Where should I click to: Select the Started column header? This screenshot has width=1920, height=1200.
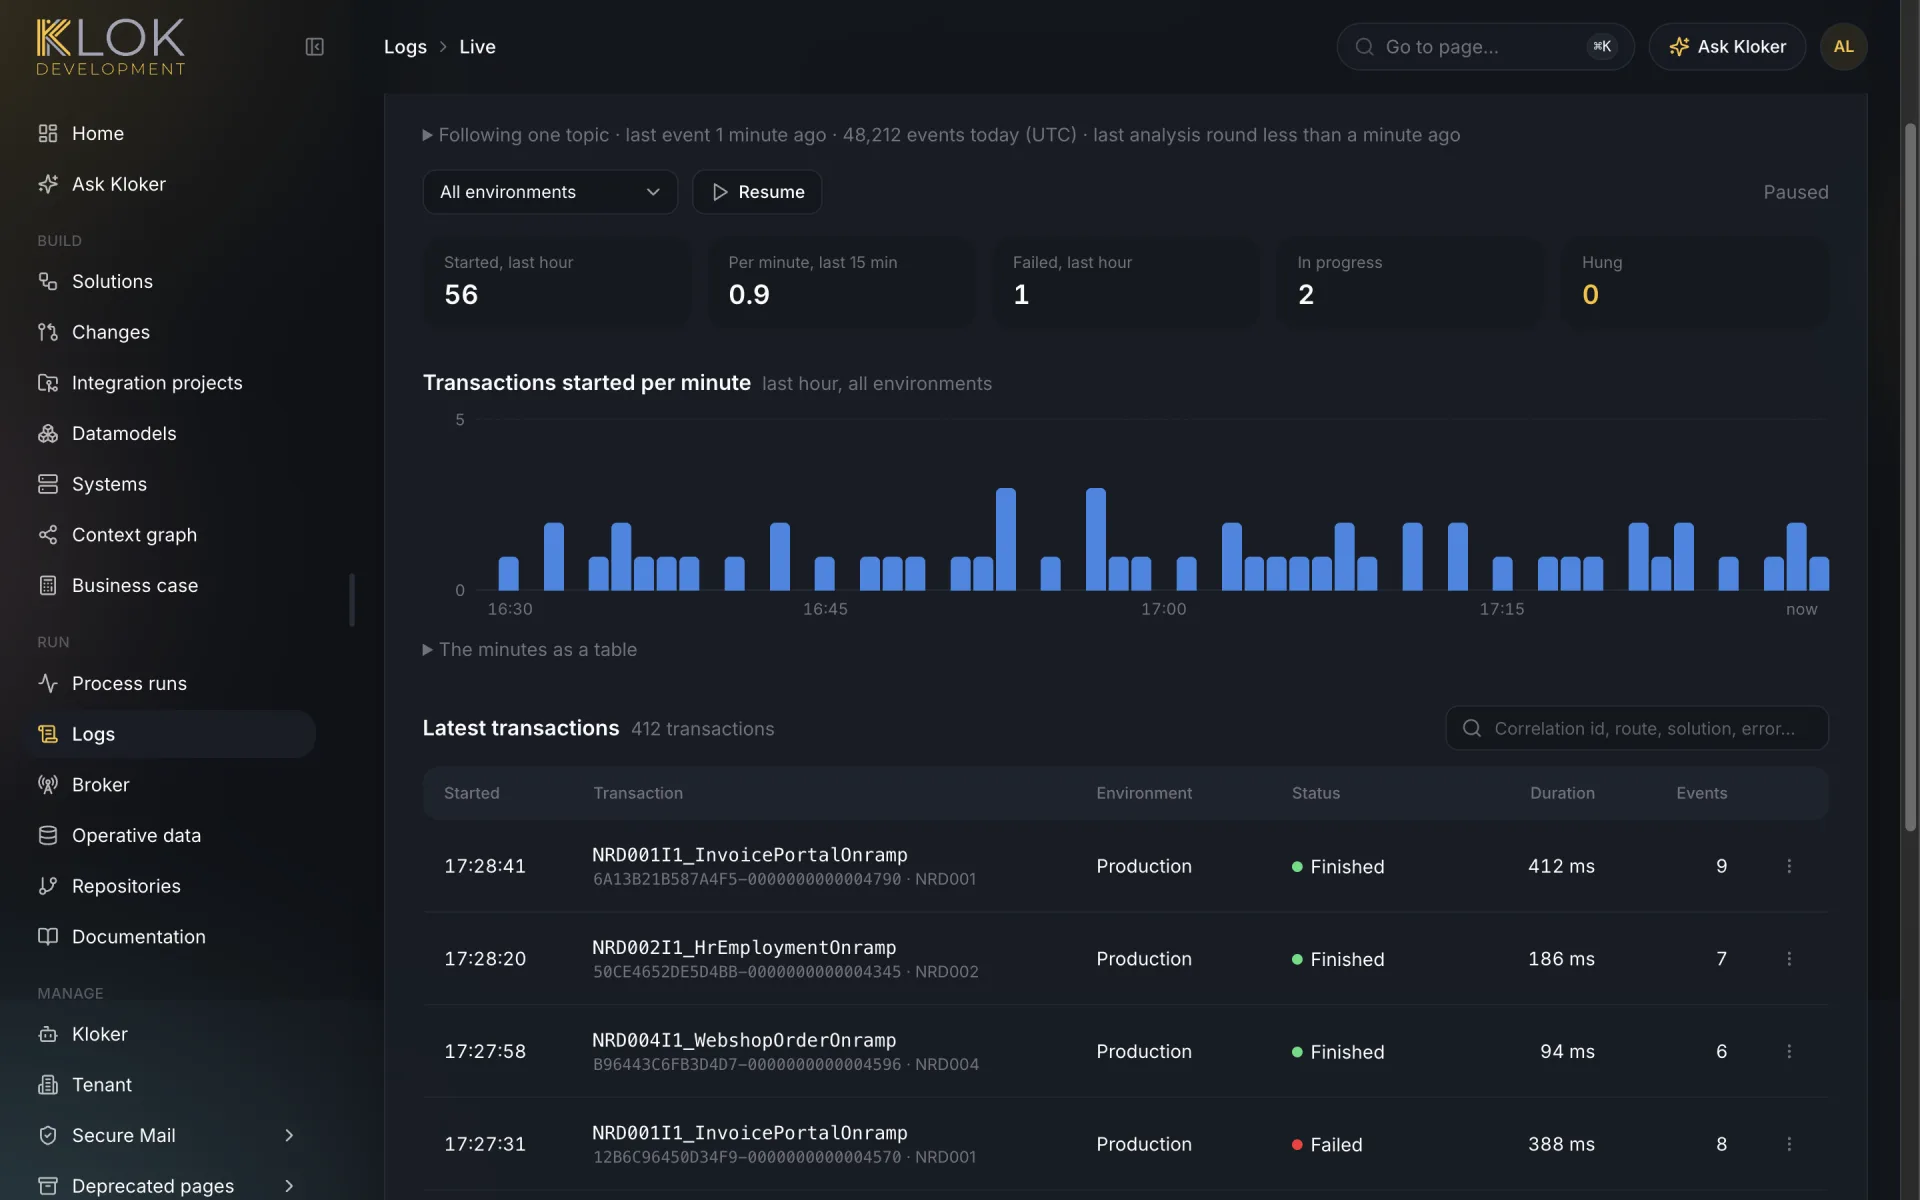472,793
